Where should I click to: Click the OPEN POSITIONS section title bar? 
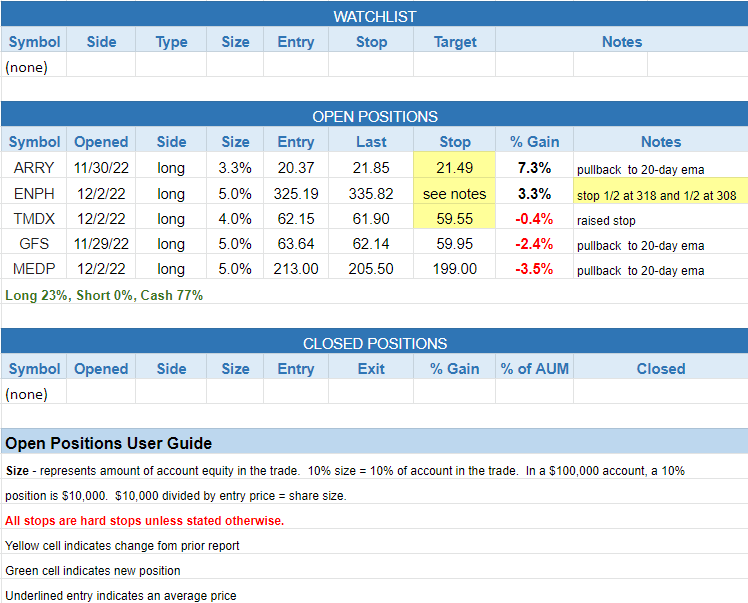click(x=374, y=116)
